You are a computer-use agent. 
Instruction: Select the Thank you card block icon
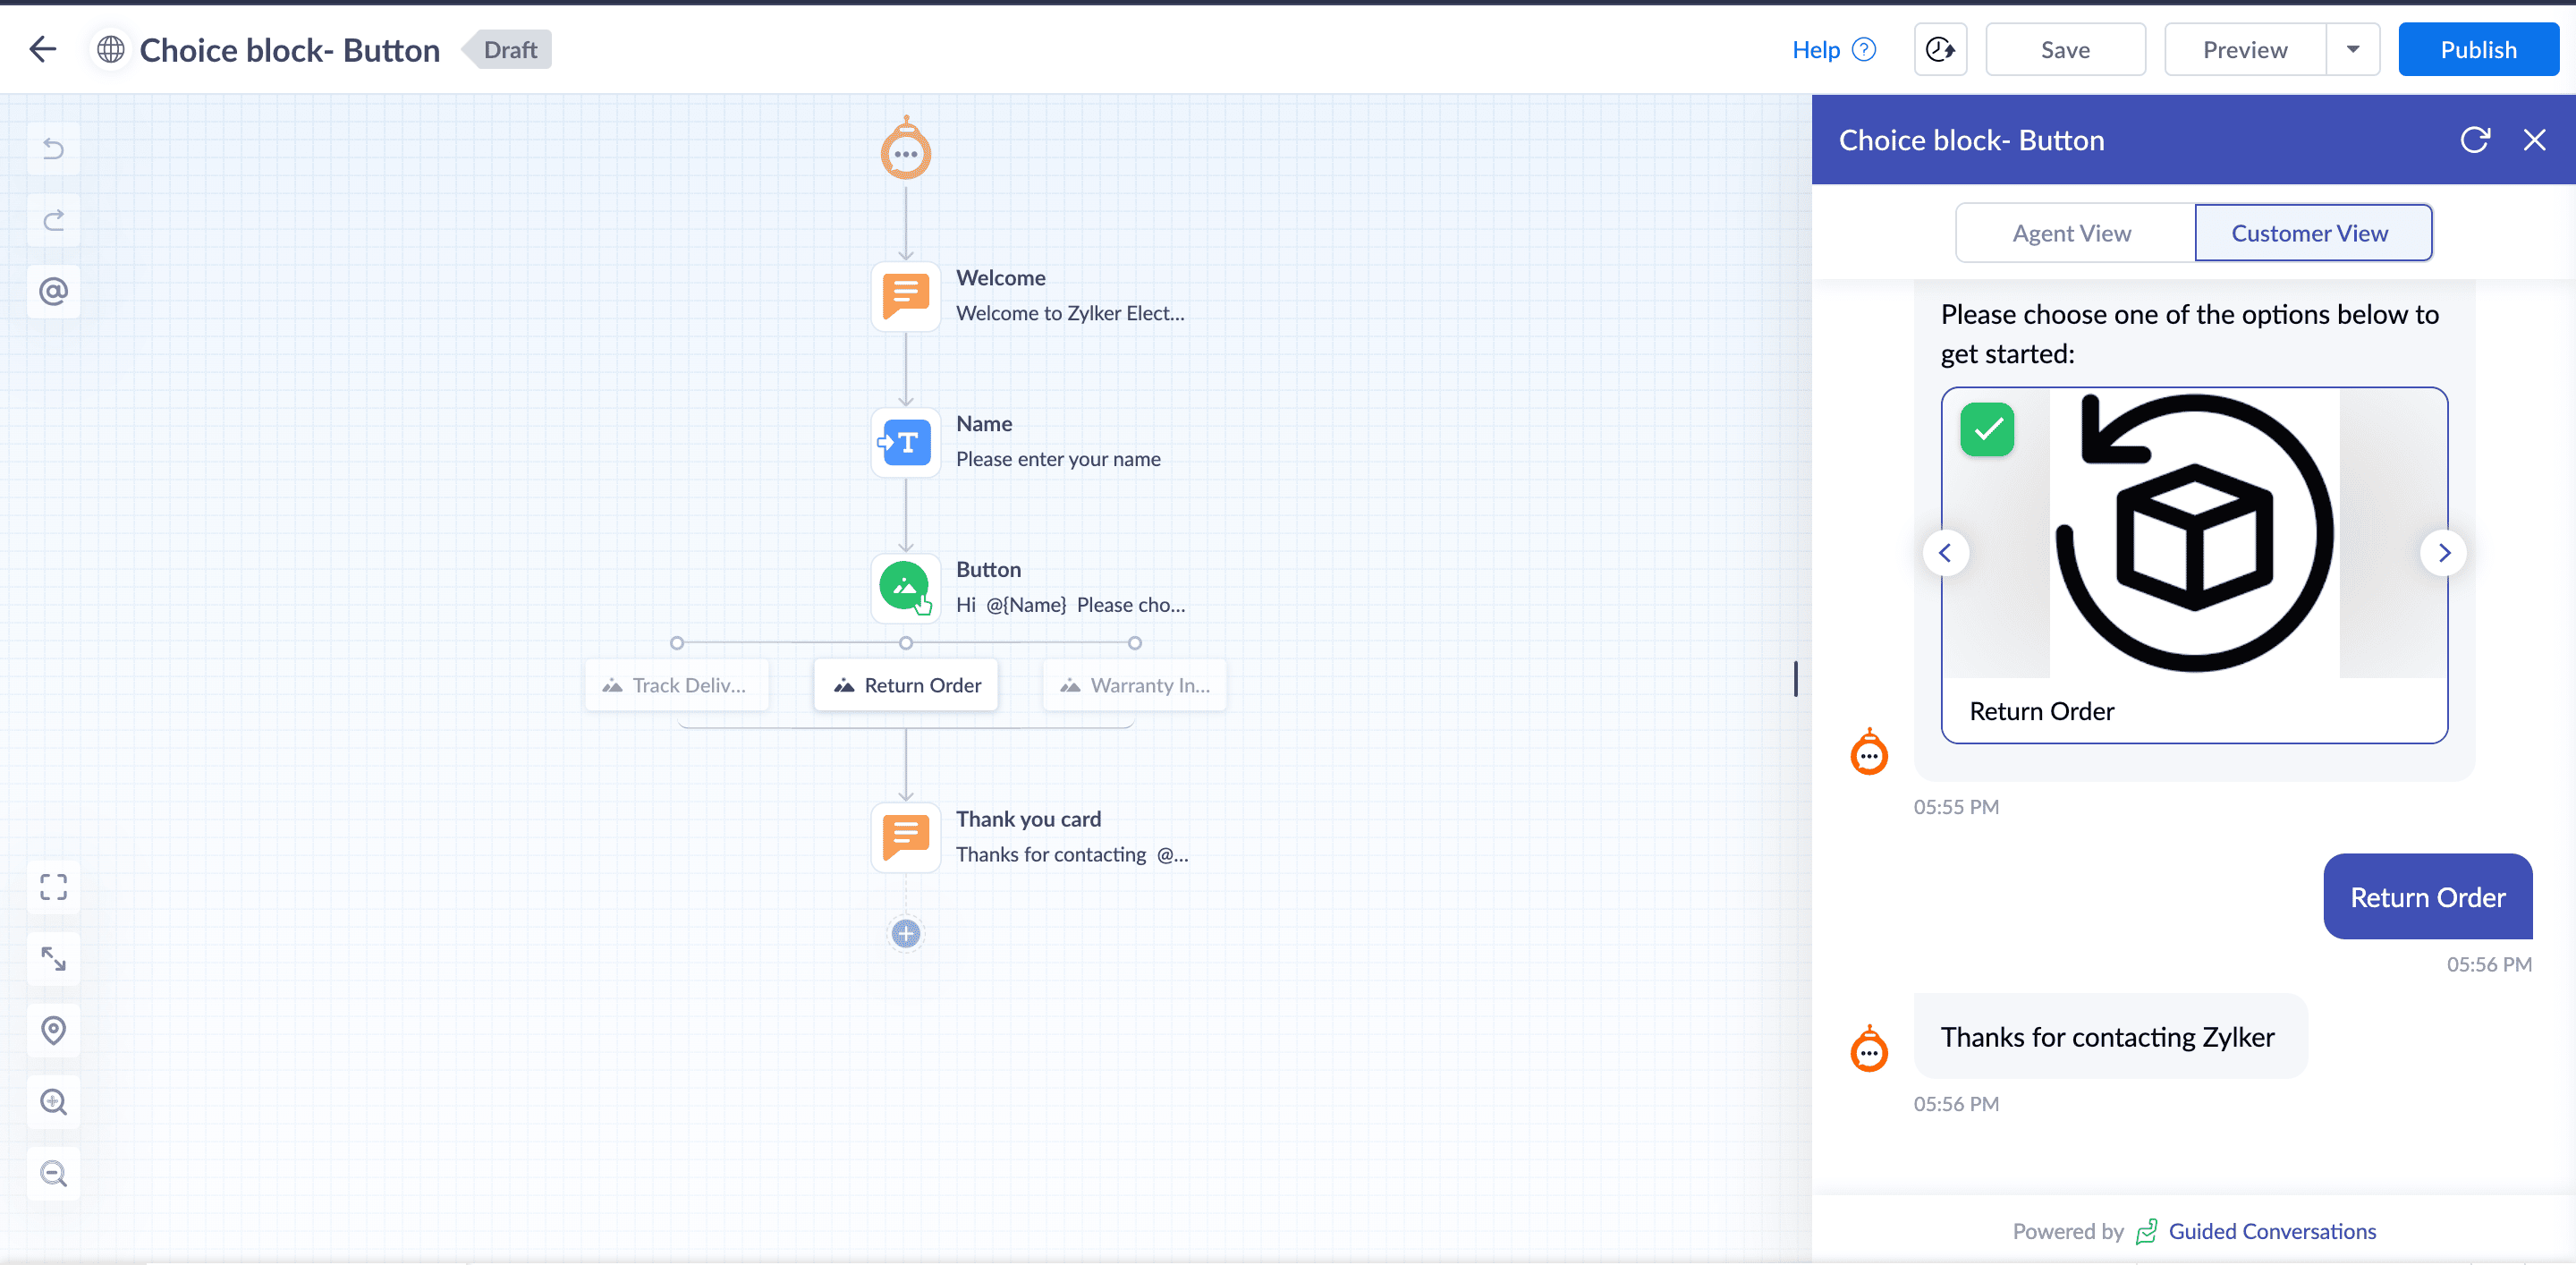(x=905, y=837)
